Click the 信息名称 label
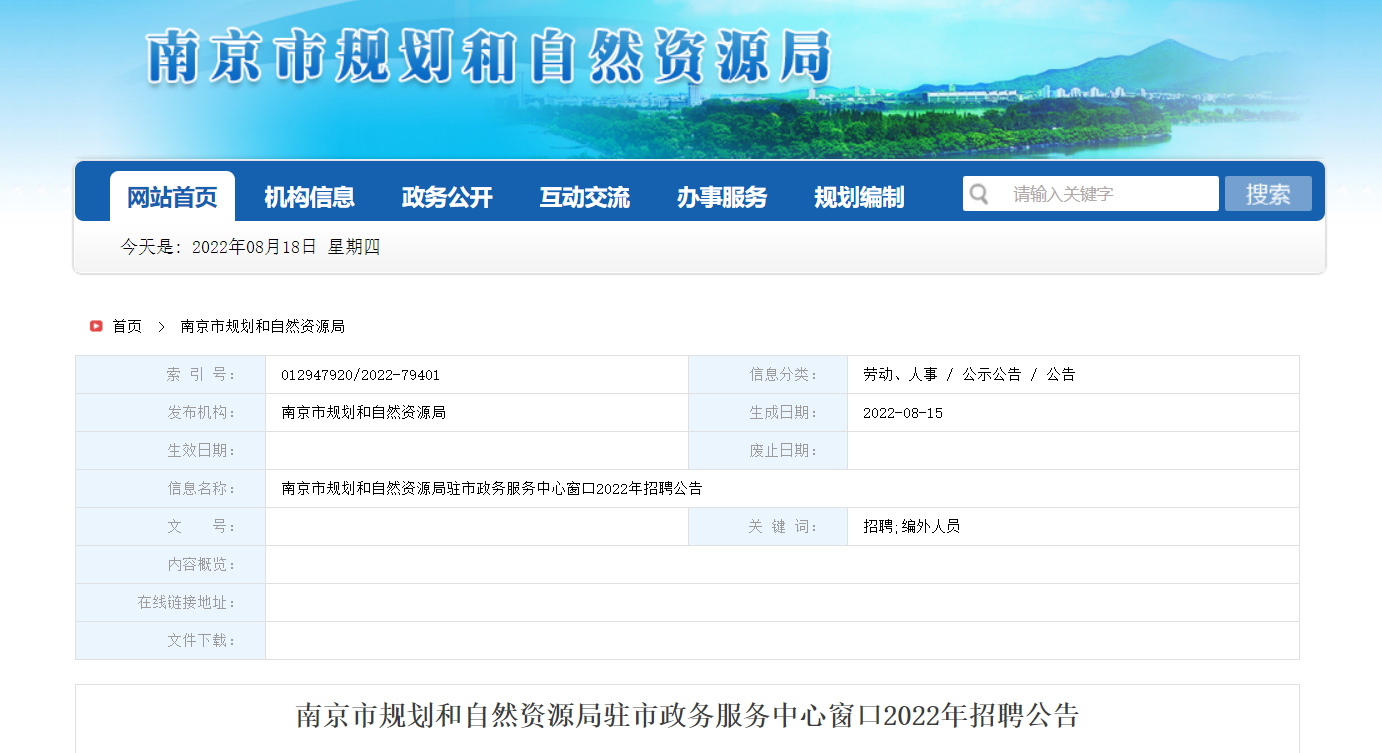 coord(202,489)
